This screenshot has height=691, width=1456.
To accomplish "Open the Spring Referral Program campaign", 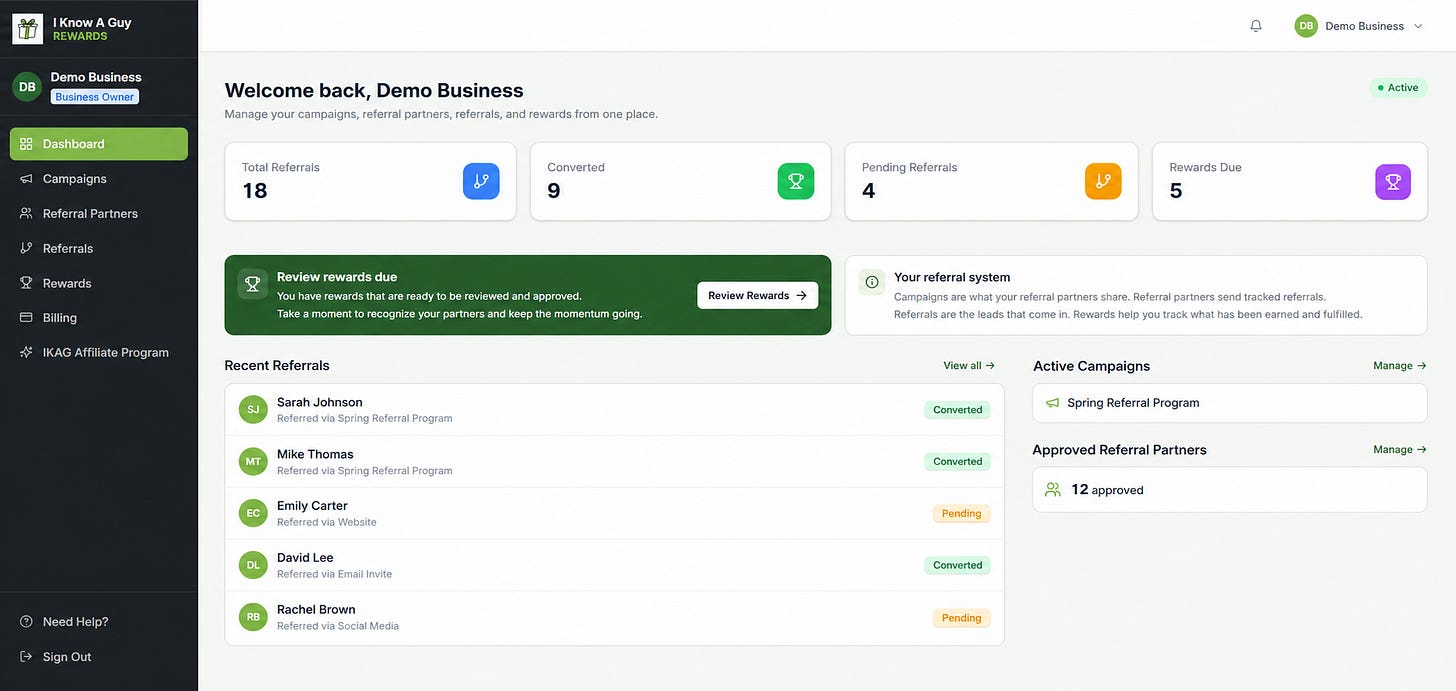I will [x=1230, y=403].
